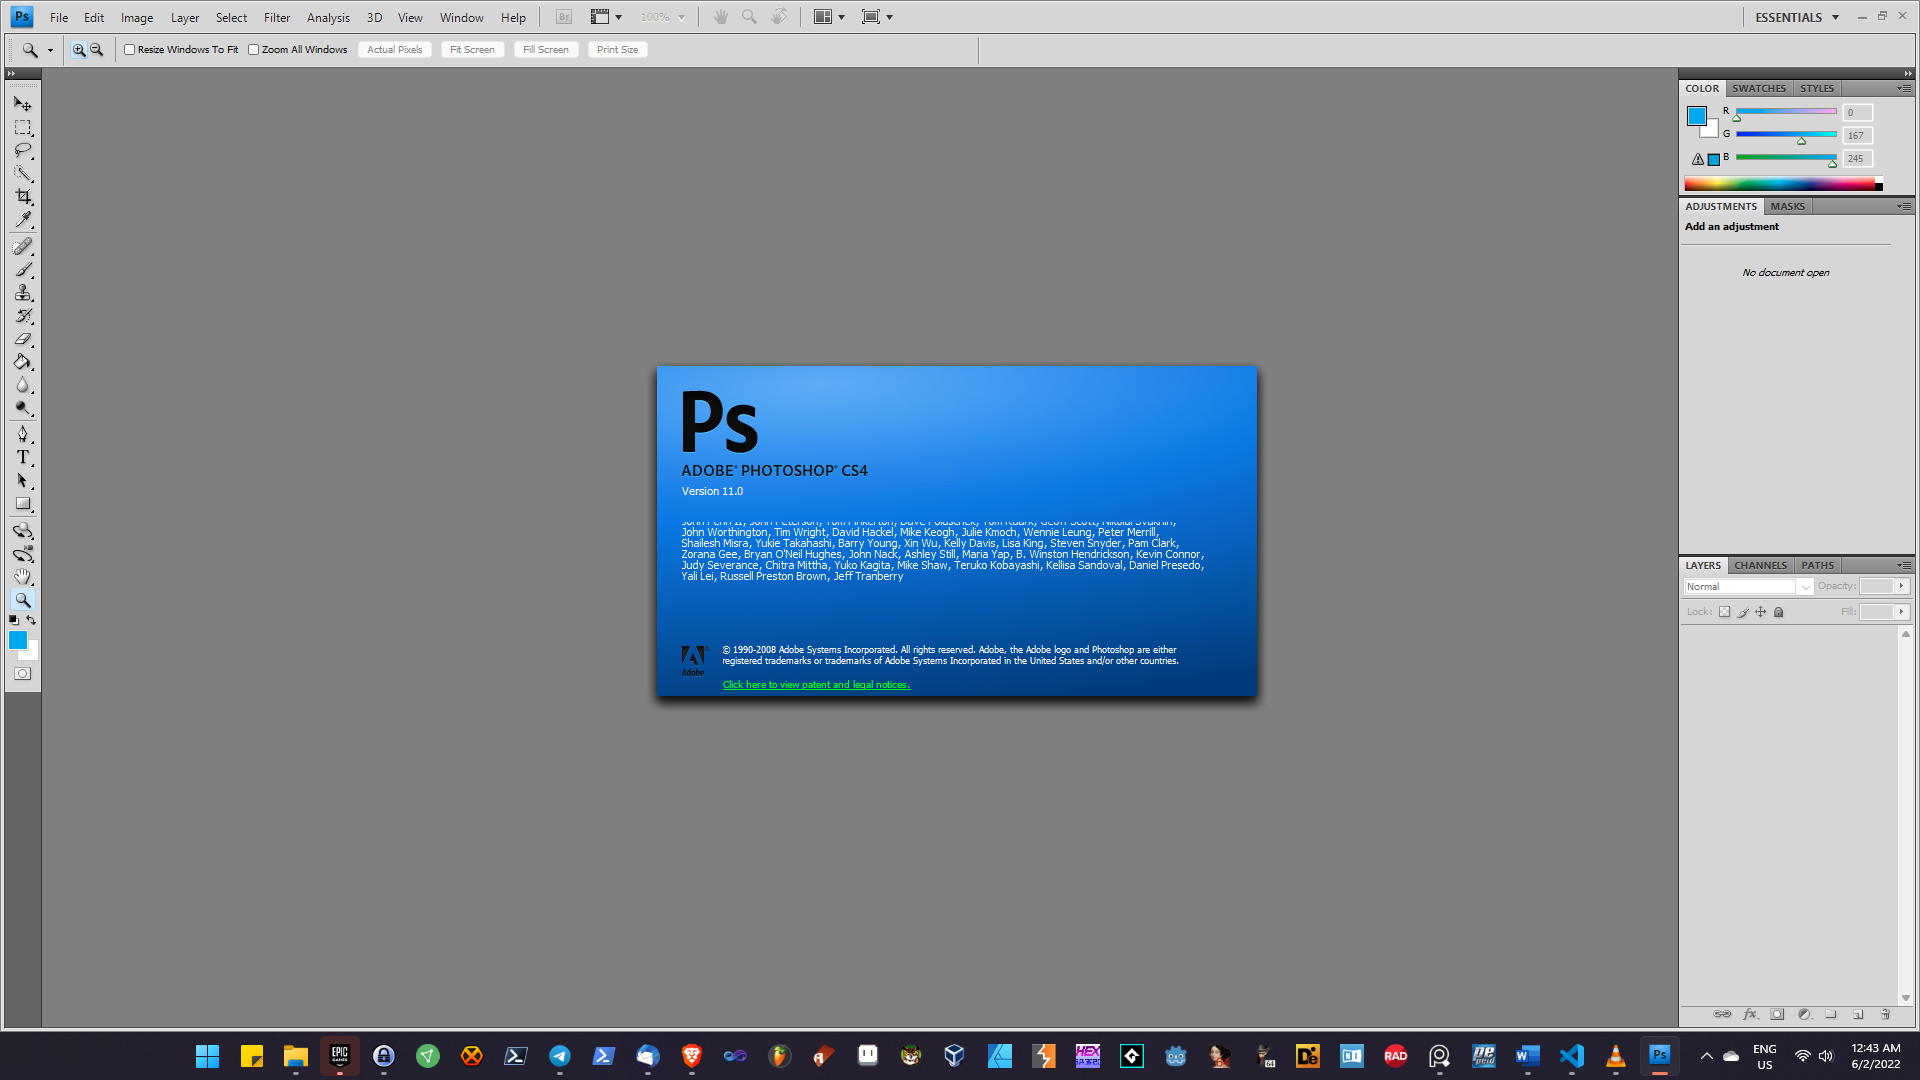Click the Fill Screen button
The width and height of the screenshot is (1920, 1080).
coord(546,49)
